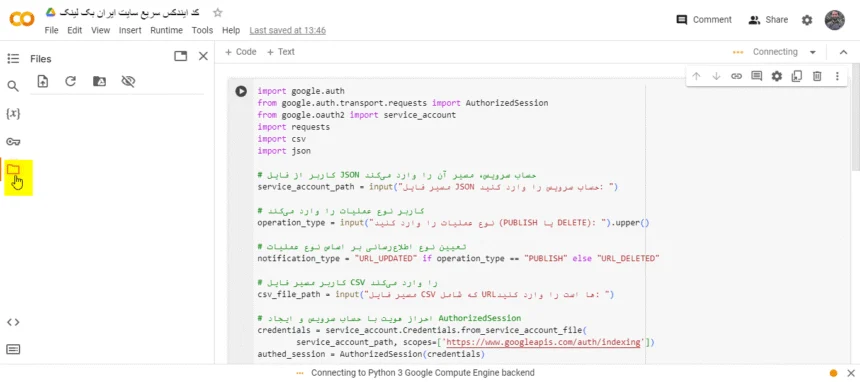Collapse the header with chevron
Screen dimensions: 860x382
pos(844,52)
